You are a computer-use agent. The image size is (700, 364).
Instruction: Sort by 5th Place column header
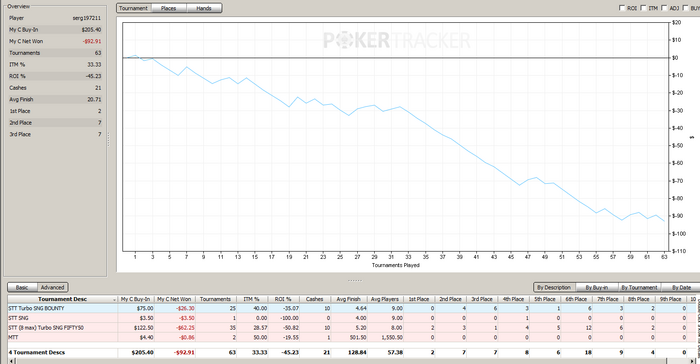(x=545, y=299)
